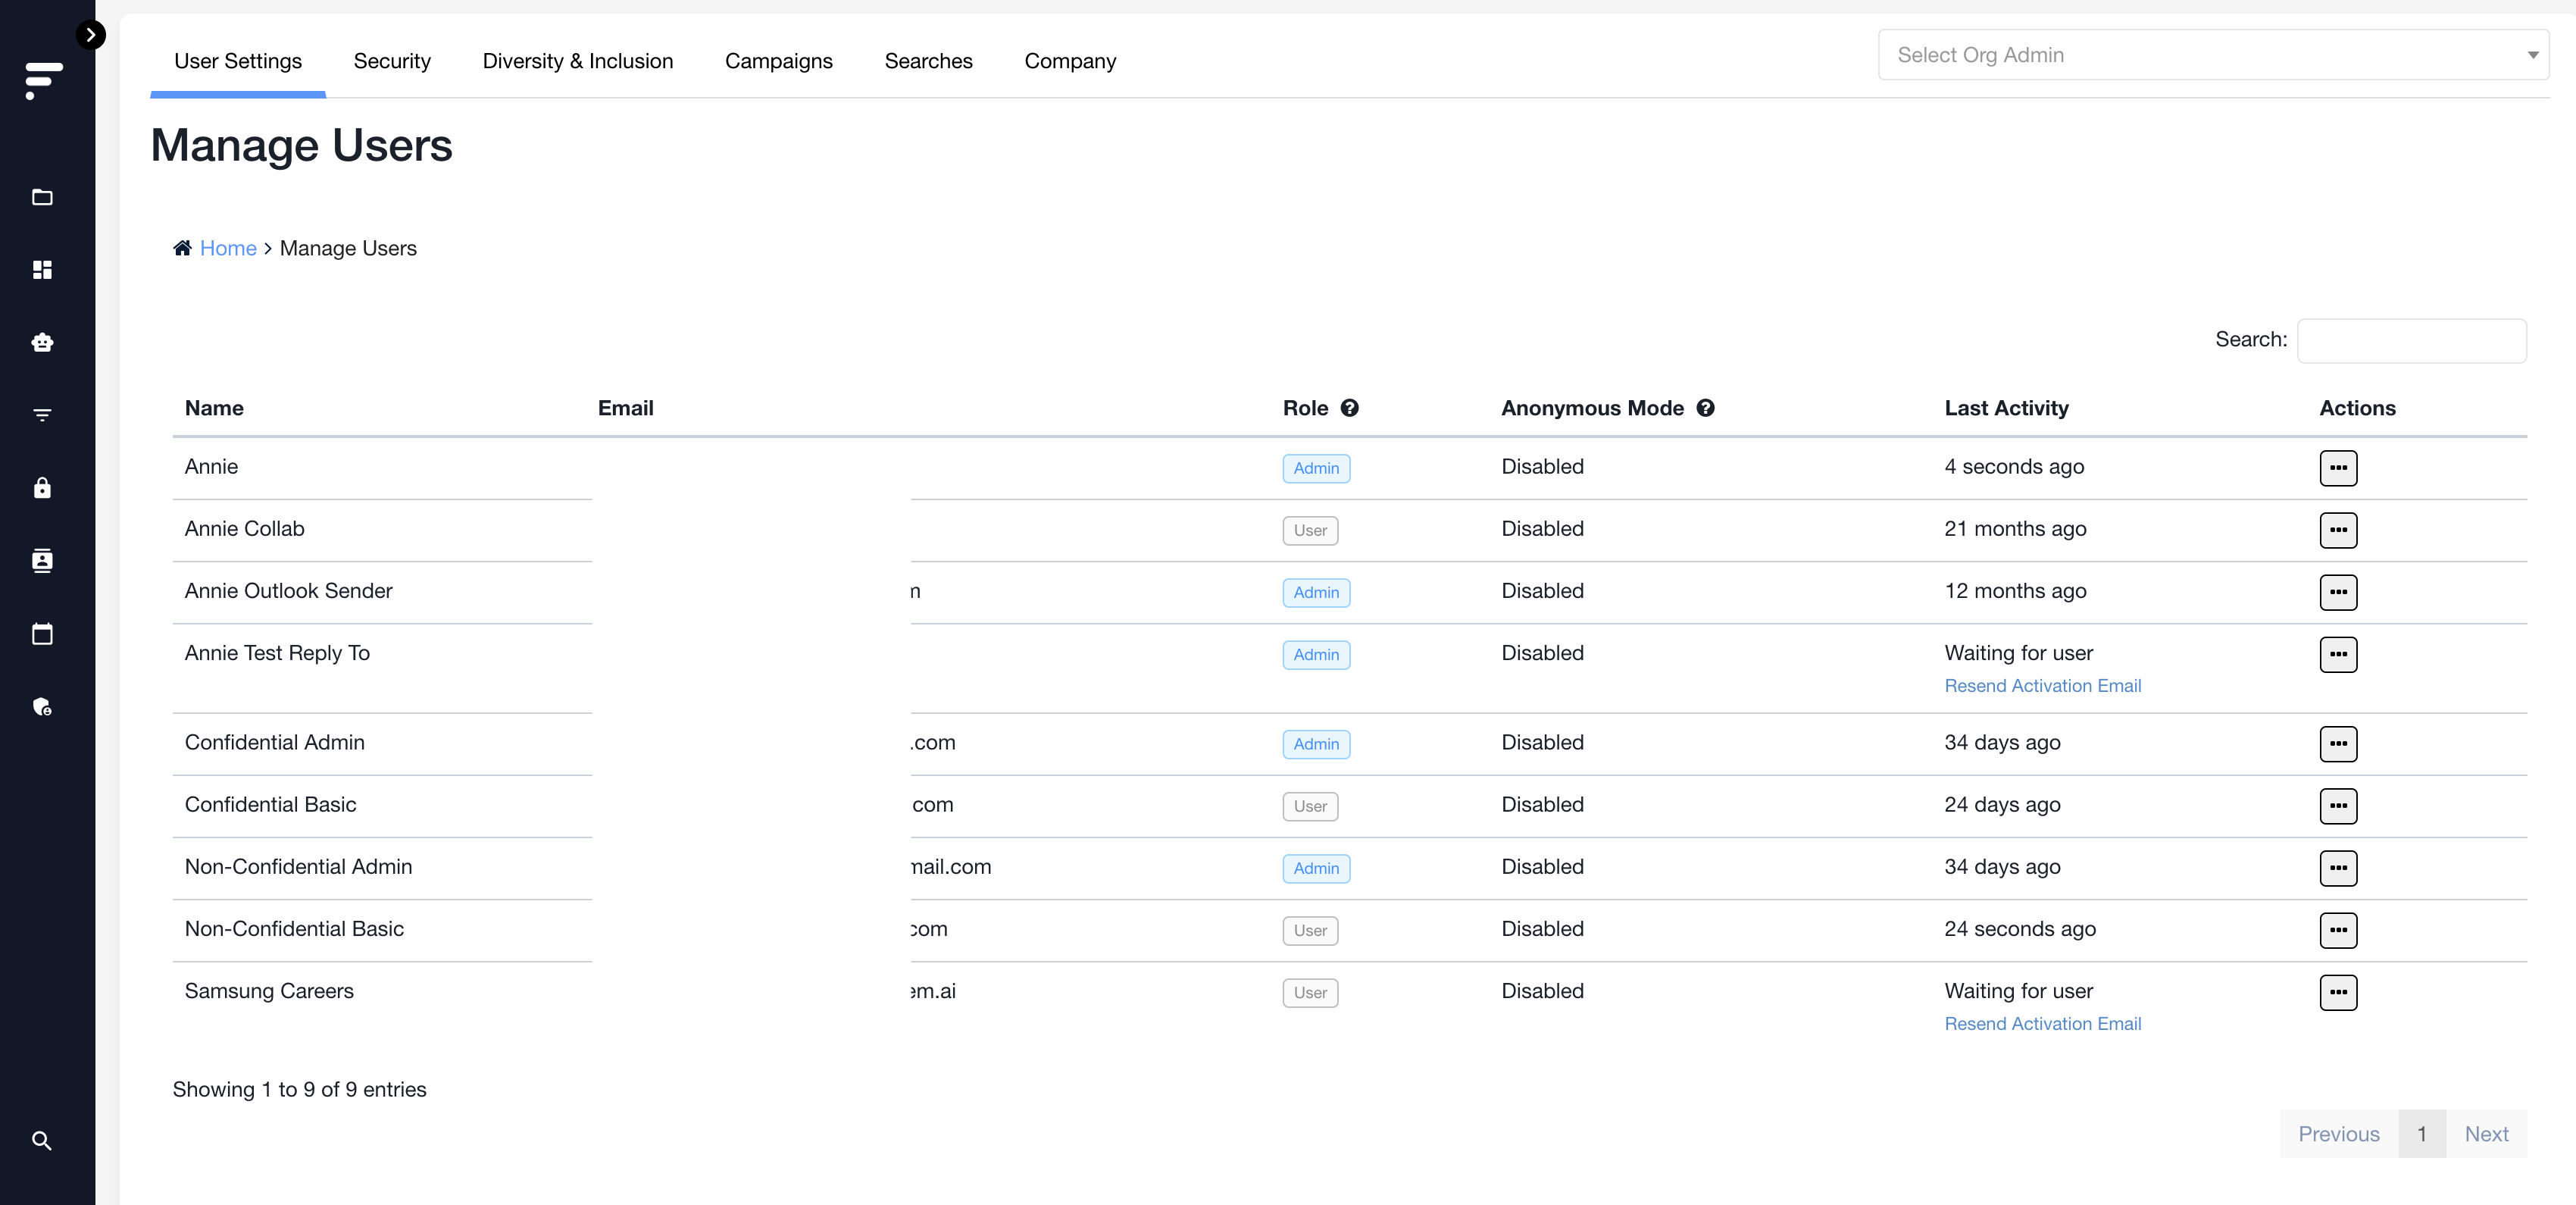
Task: Click the name "Samsung Careers"
Action: point(269,991)
